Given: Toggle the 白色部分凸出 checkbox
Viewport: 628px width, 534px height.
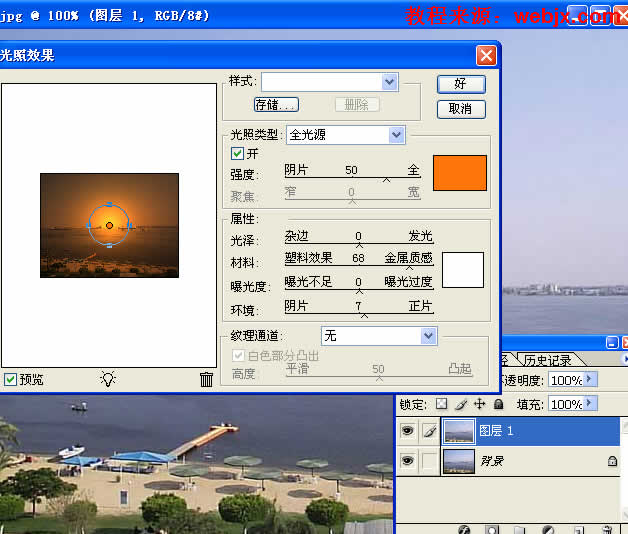Looking at the screenshot, I should coord(238,355).
